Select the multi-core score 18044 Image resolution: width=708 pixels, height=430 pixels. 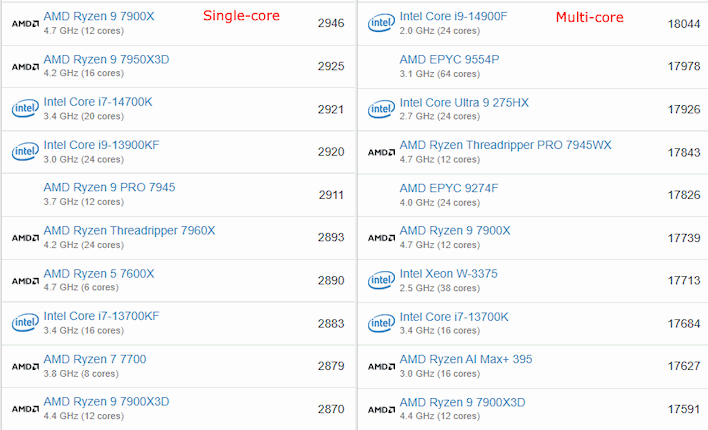684,24
